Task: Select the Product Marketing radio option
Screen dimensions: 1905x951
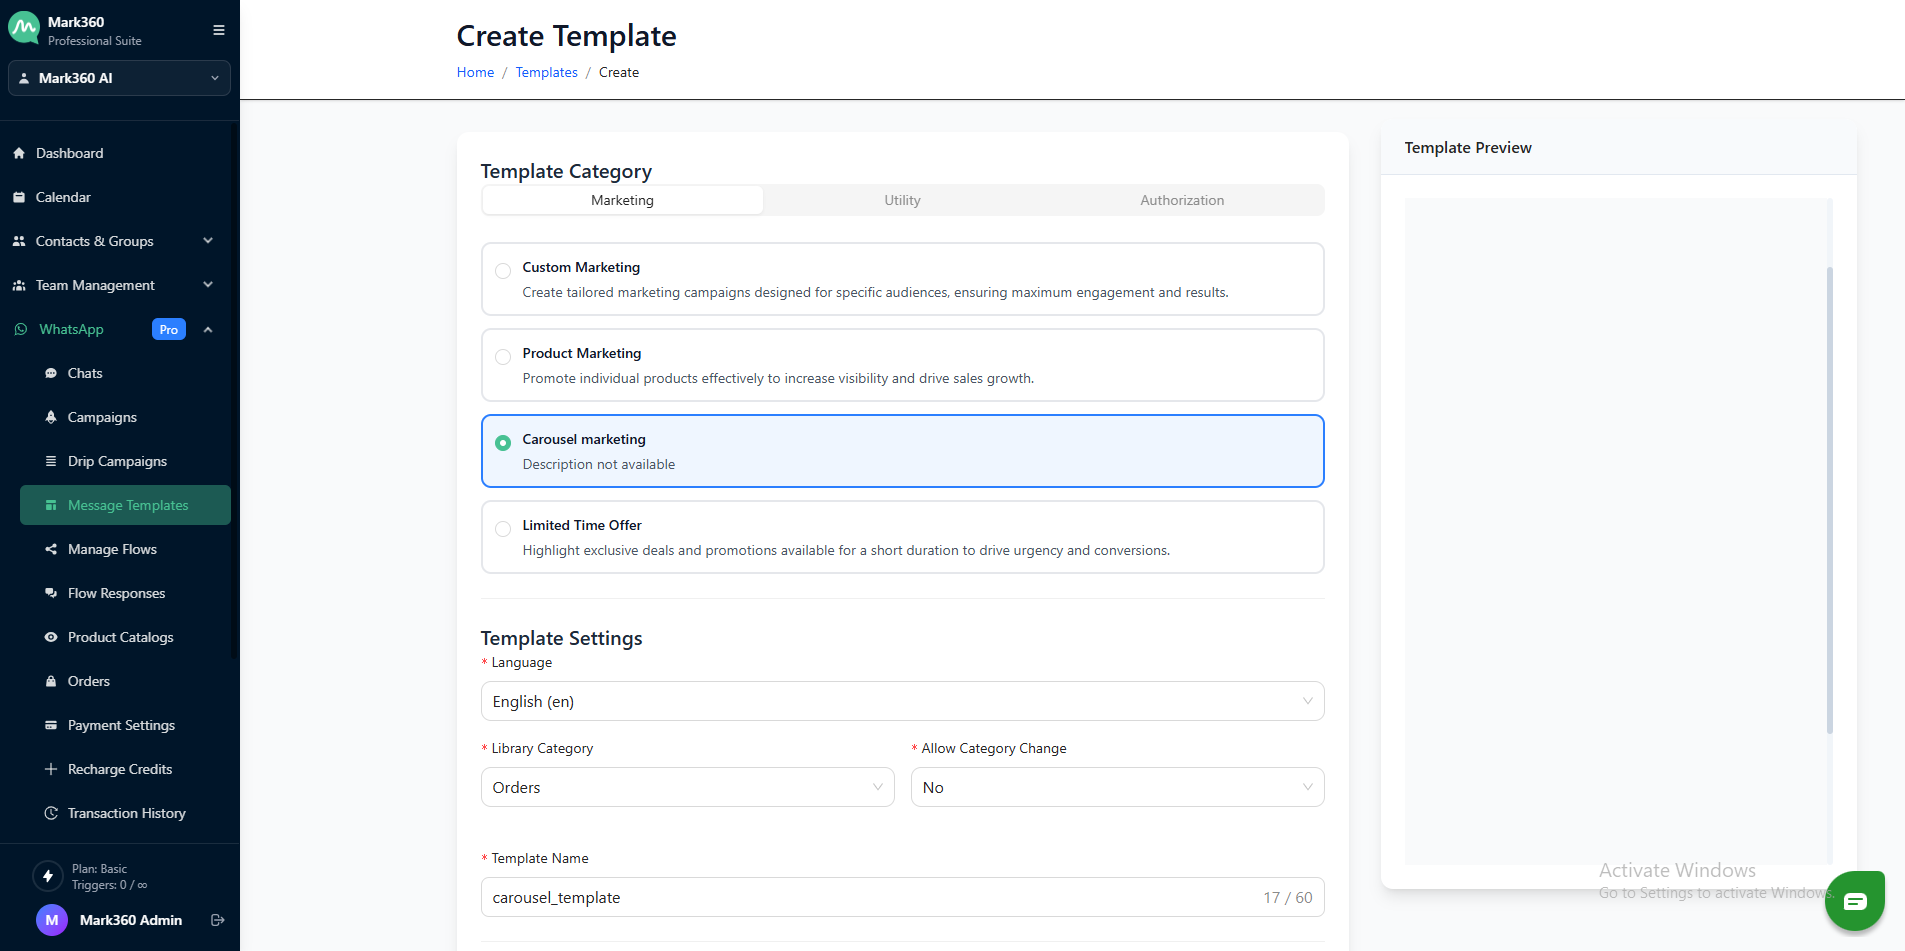Action: pyautogui.click(x=503, y=357)
